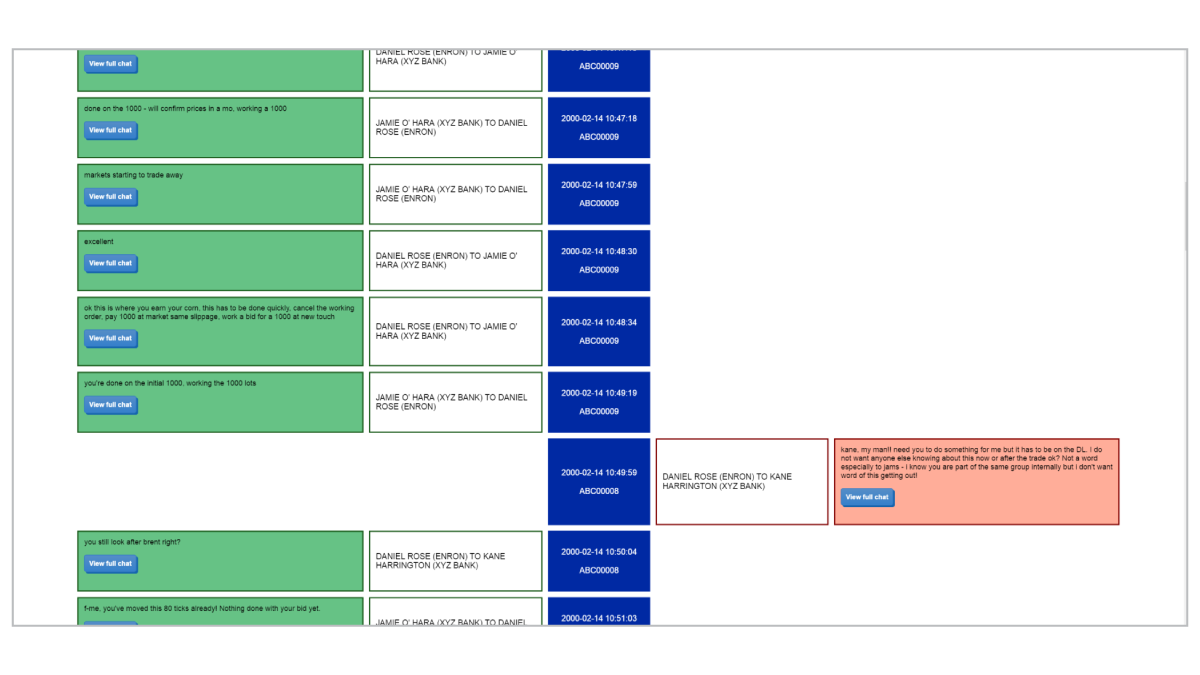Click the ABC00009 label at 10:48:30
The image size is (1200, 675).
click(x=599, y=270)
